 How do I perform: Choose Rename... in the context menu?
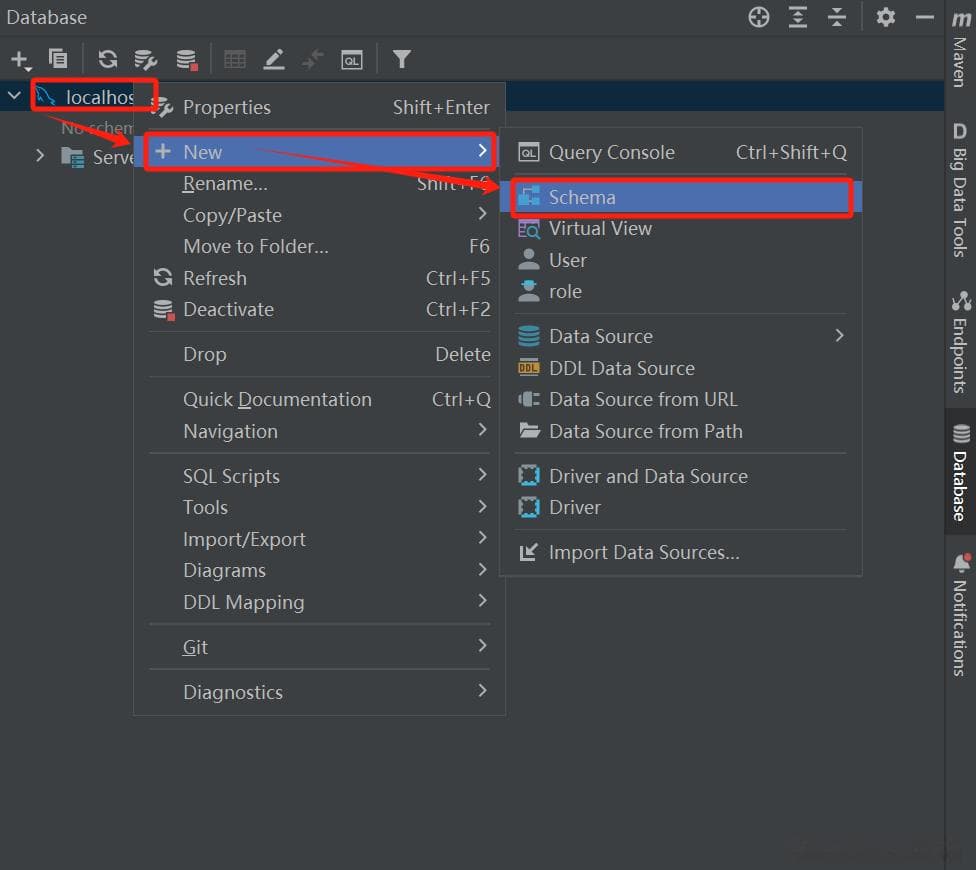(x=319, y=184)
